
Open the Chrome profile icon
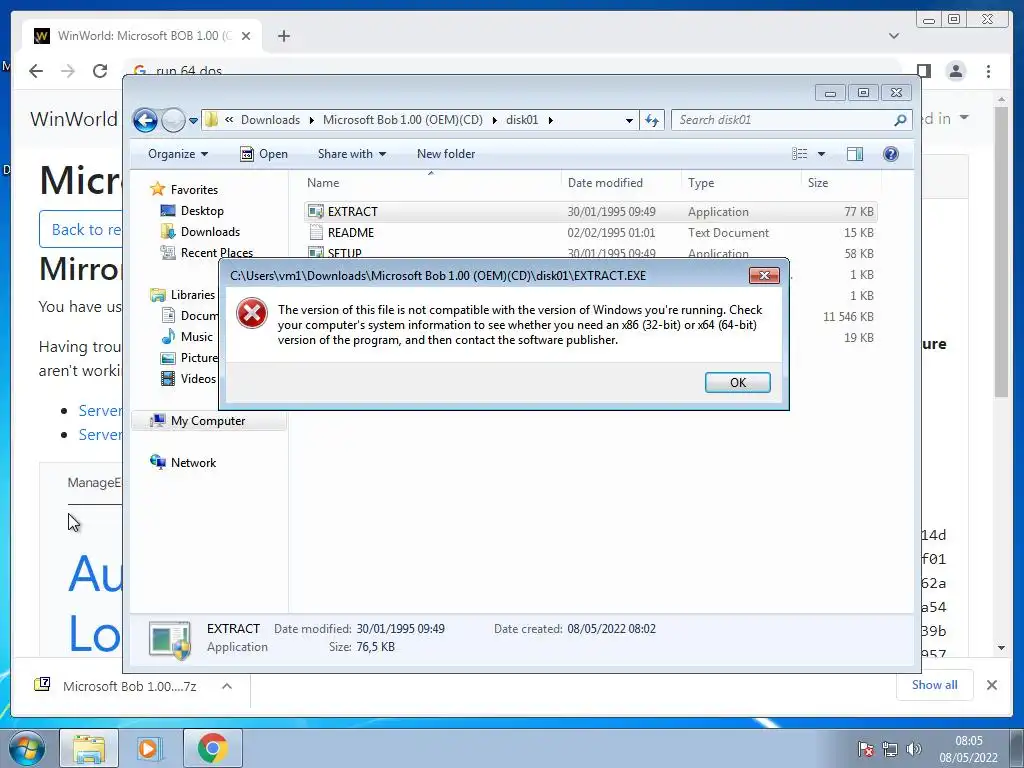point(955,71)
